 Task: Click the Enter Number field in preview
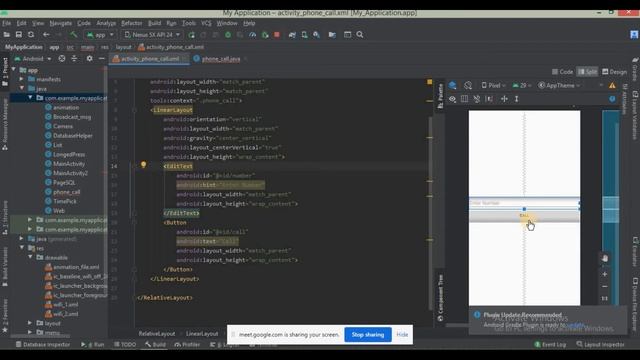(524, 203)
